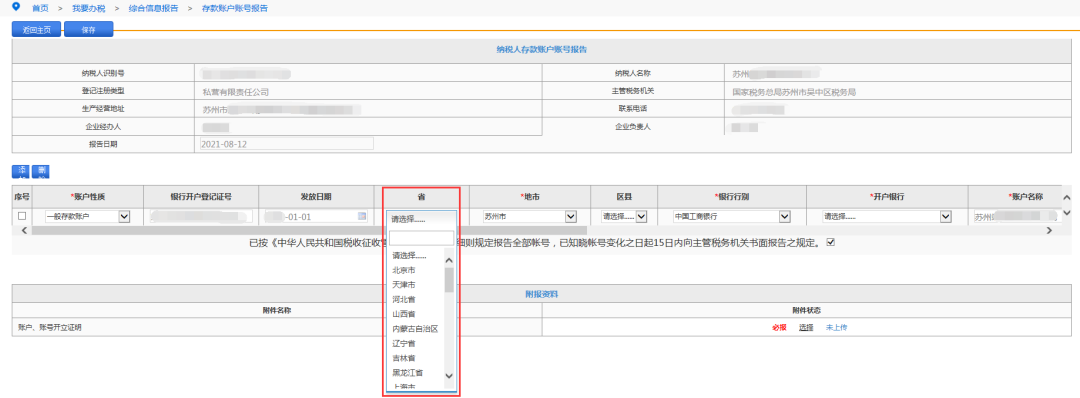Viewport: 1080px width, 398px height.
Task: Click the 发放日期 date input
Action: click(317, 217)
